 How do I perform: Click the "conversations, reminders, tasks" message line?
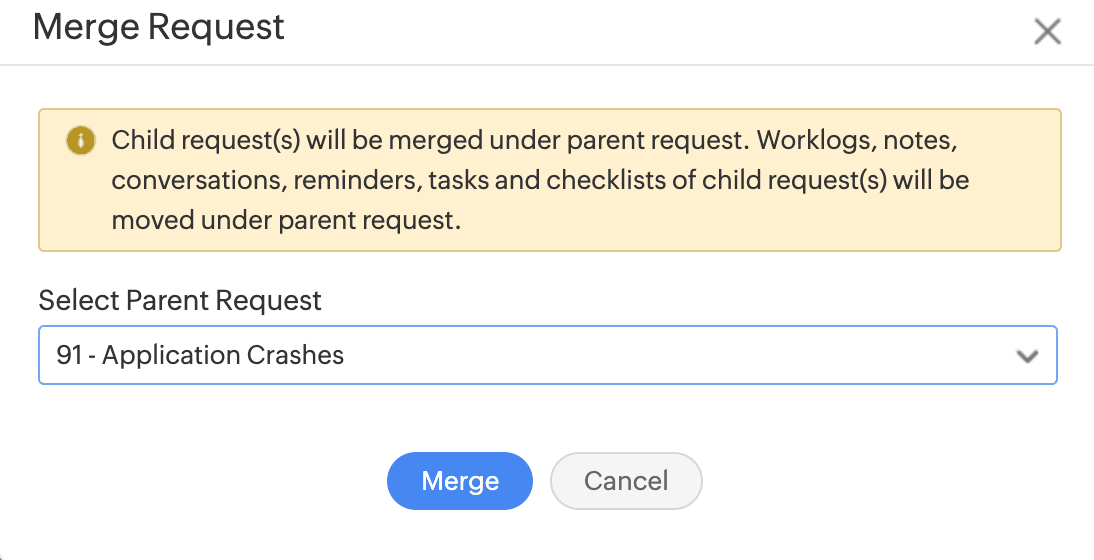(x=540, y=181)
